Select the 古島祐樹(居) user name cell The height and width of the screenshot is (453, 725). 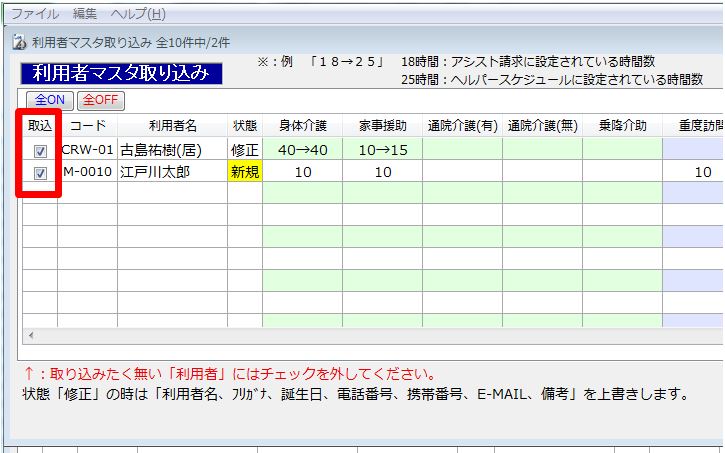pyautogui.click(x=172, y=150)
